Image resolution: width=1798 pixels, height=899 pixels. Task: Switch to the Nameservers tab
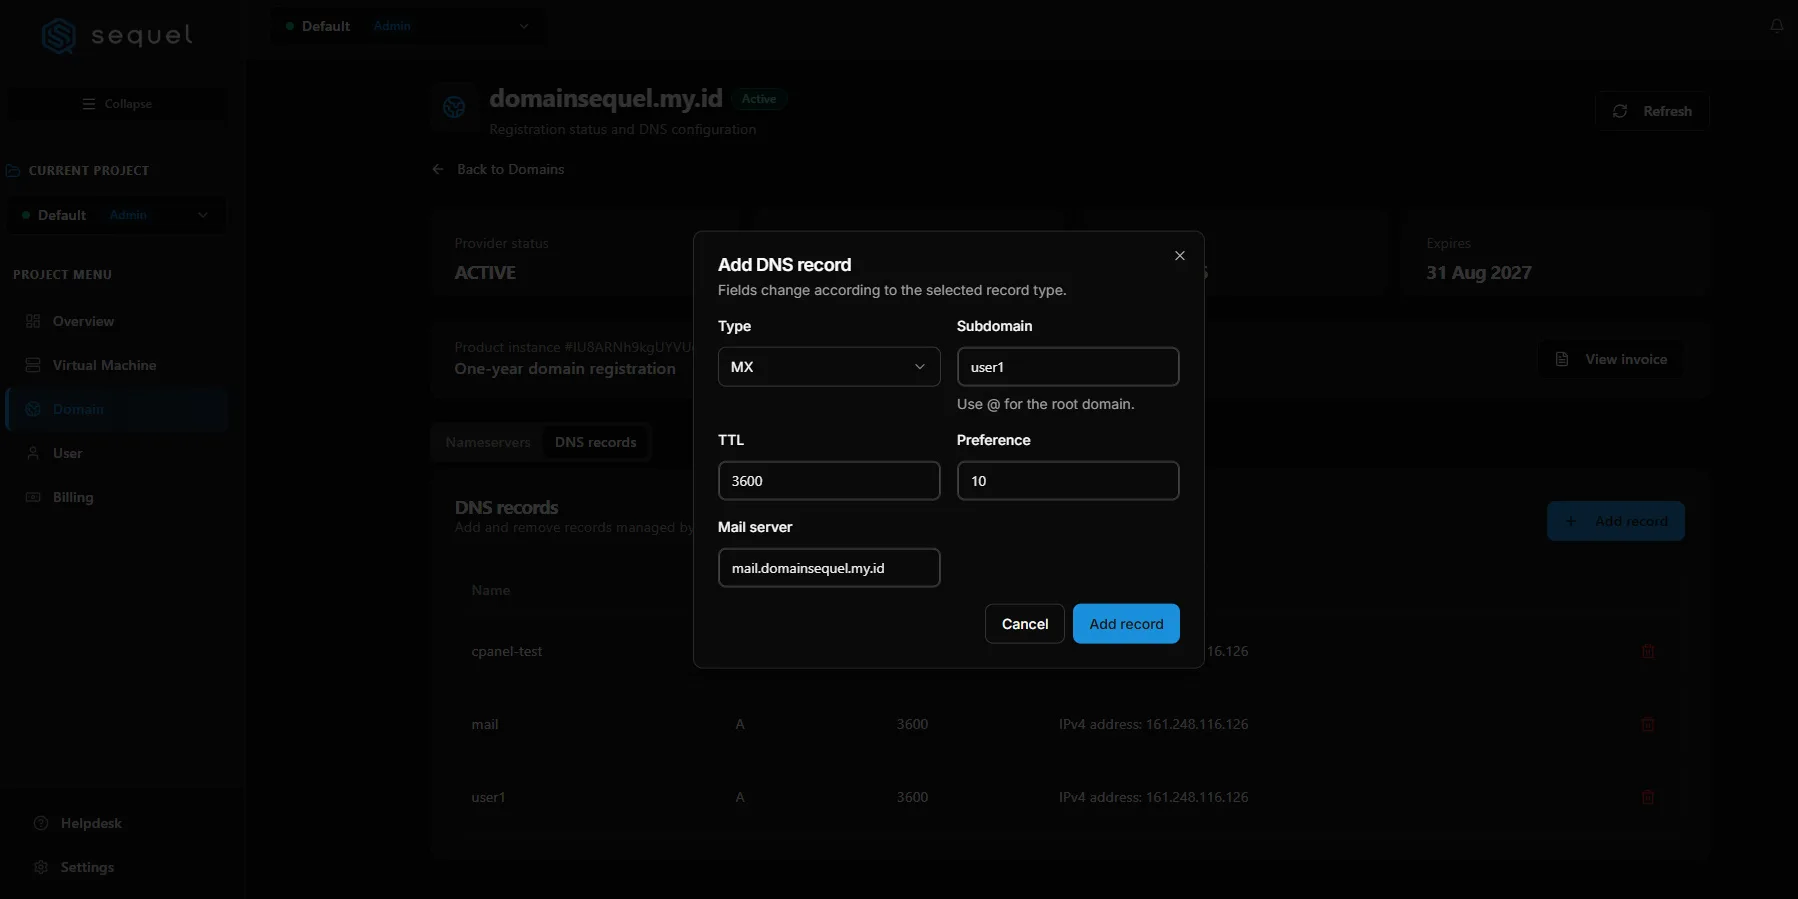click(488, 442)
